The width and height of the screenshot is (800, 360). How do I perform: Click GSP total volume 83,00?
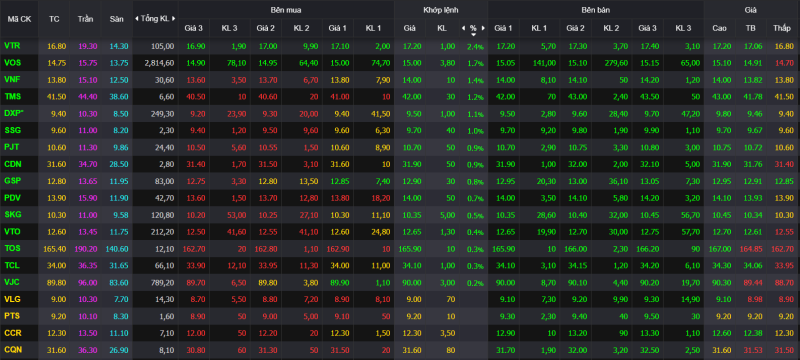[x=165, y=181]
